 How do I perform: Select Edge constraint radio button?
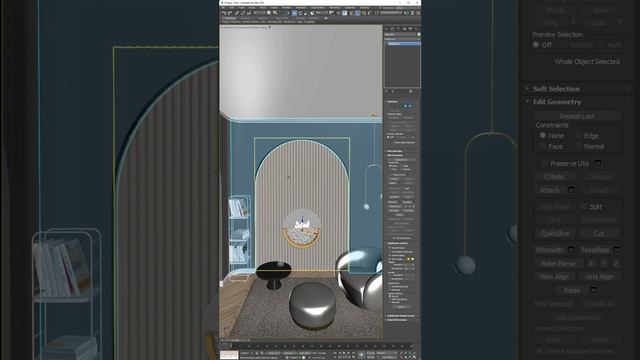[401, 166]
